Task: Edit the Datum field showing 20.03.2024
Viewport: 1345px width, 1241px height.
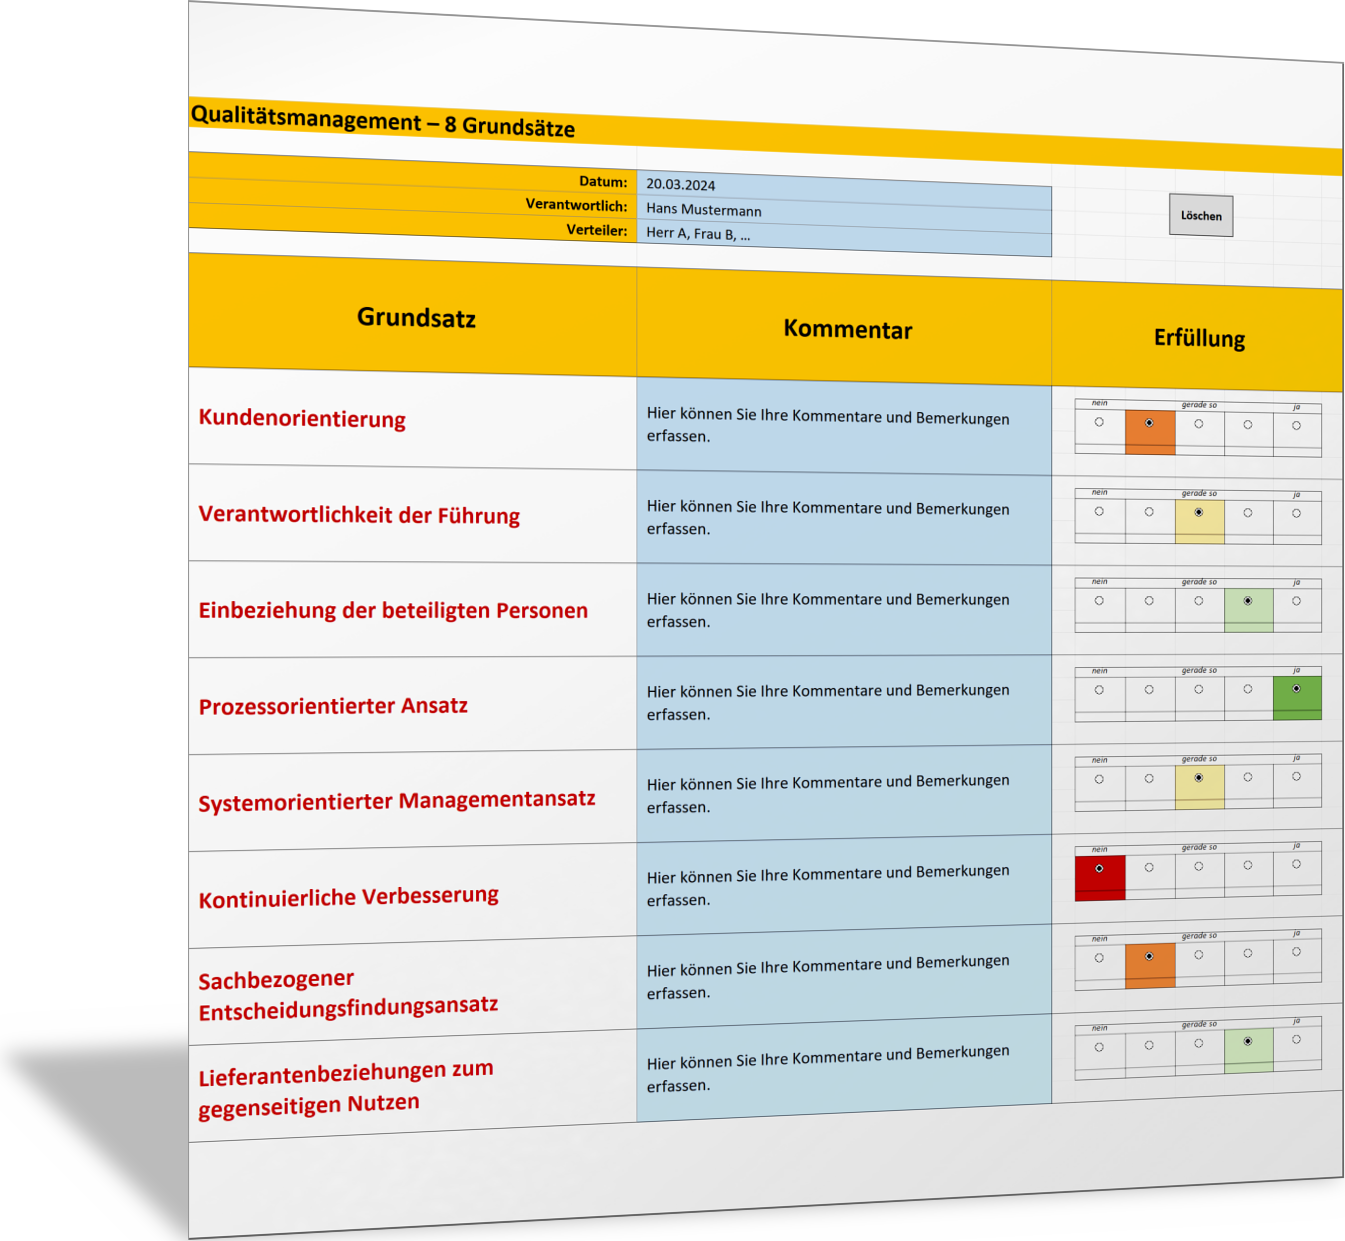Action: coord(842,185)
